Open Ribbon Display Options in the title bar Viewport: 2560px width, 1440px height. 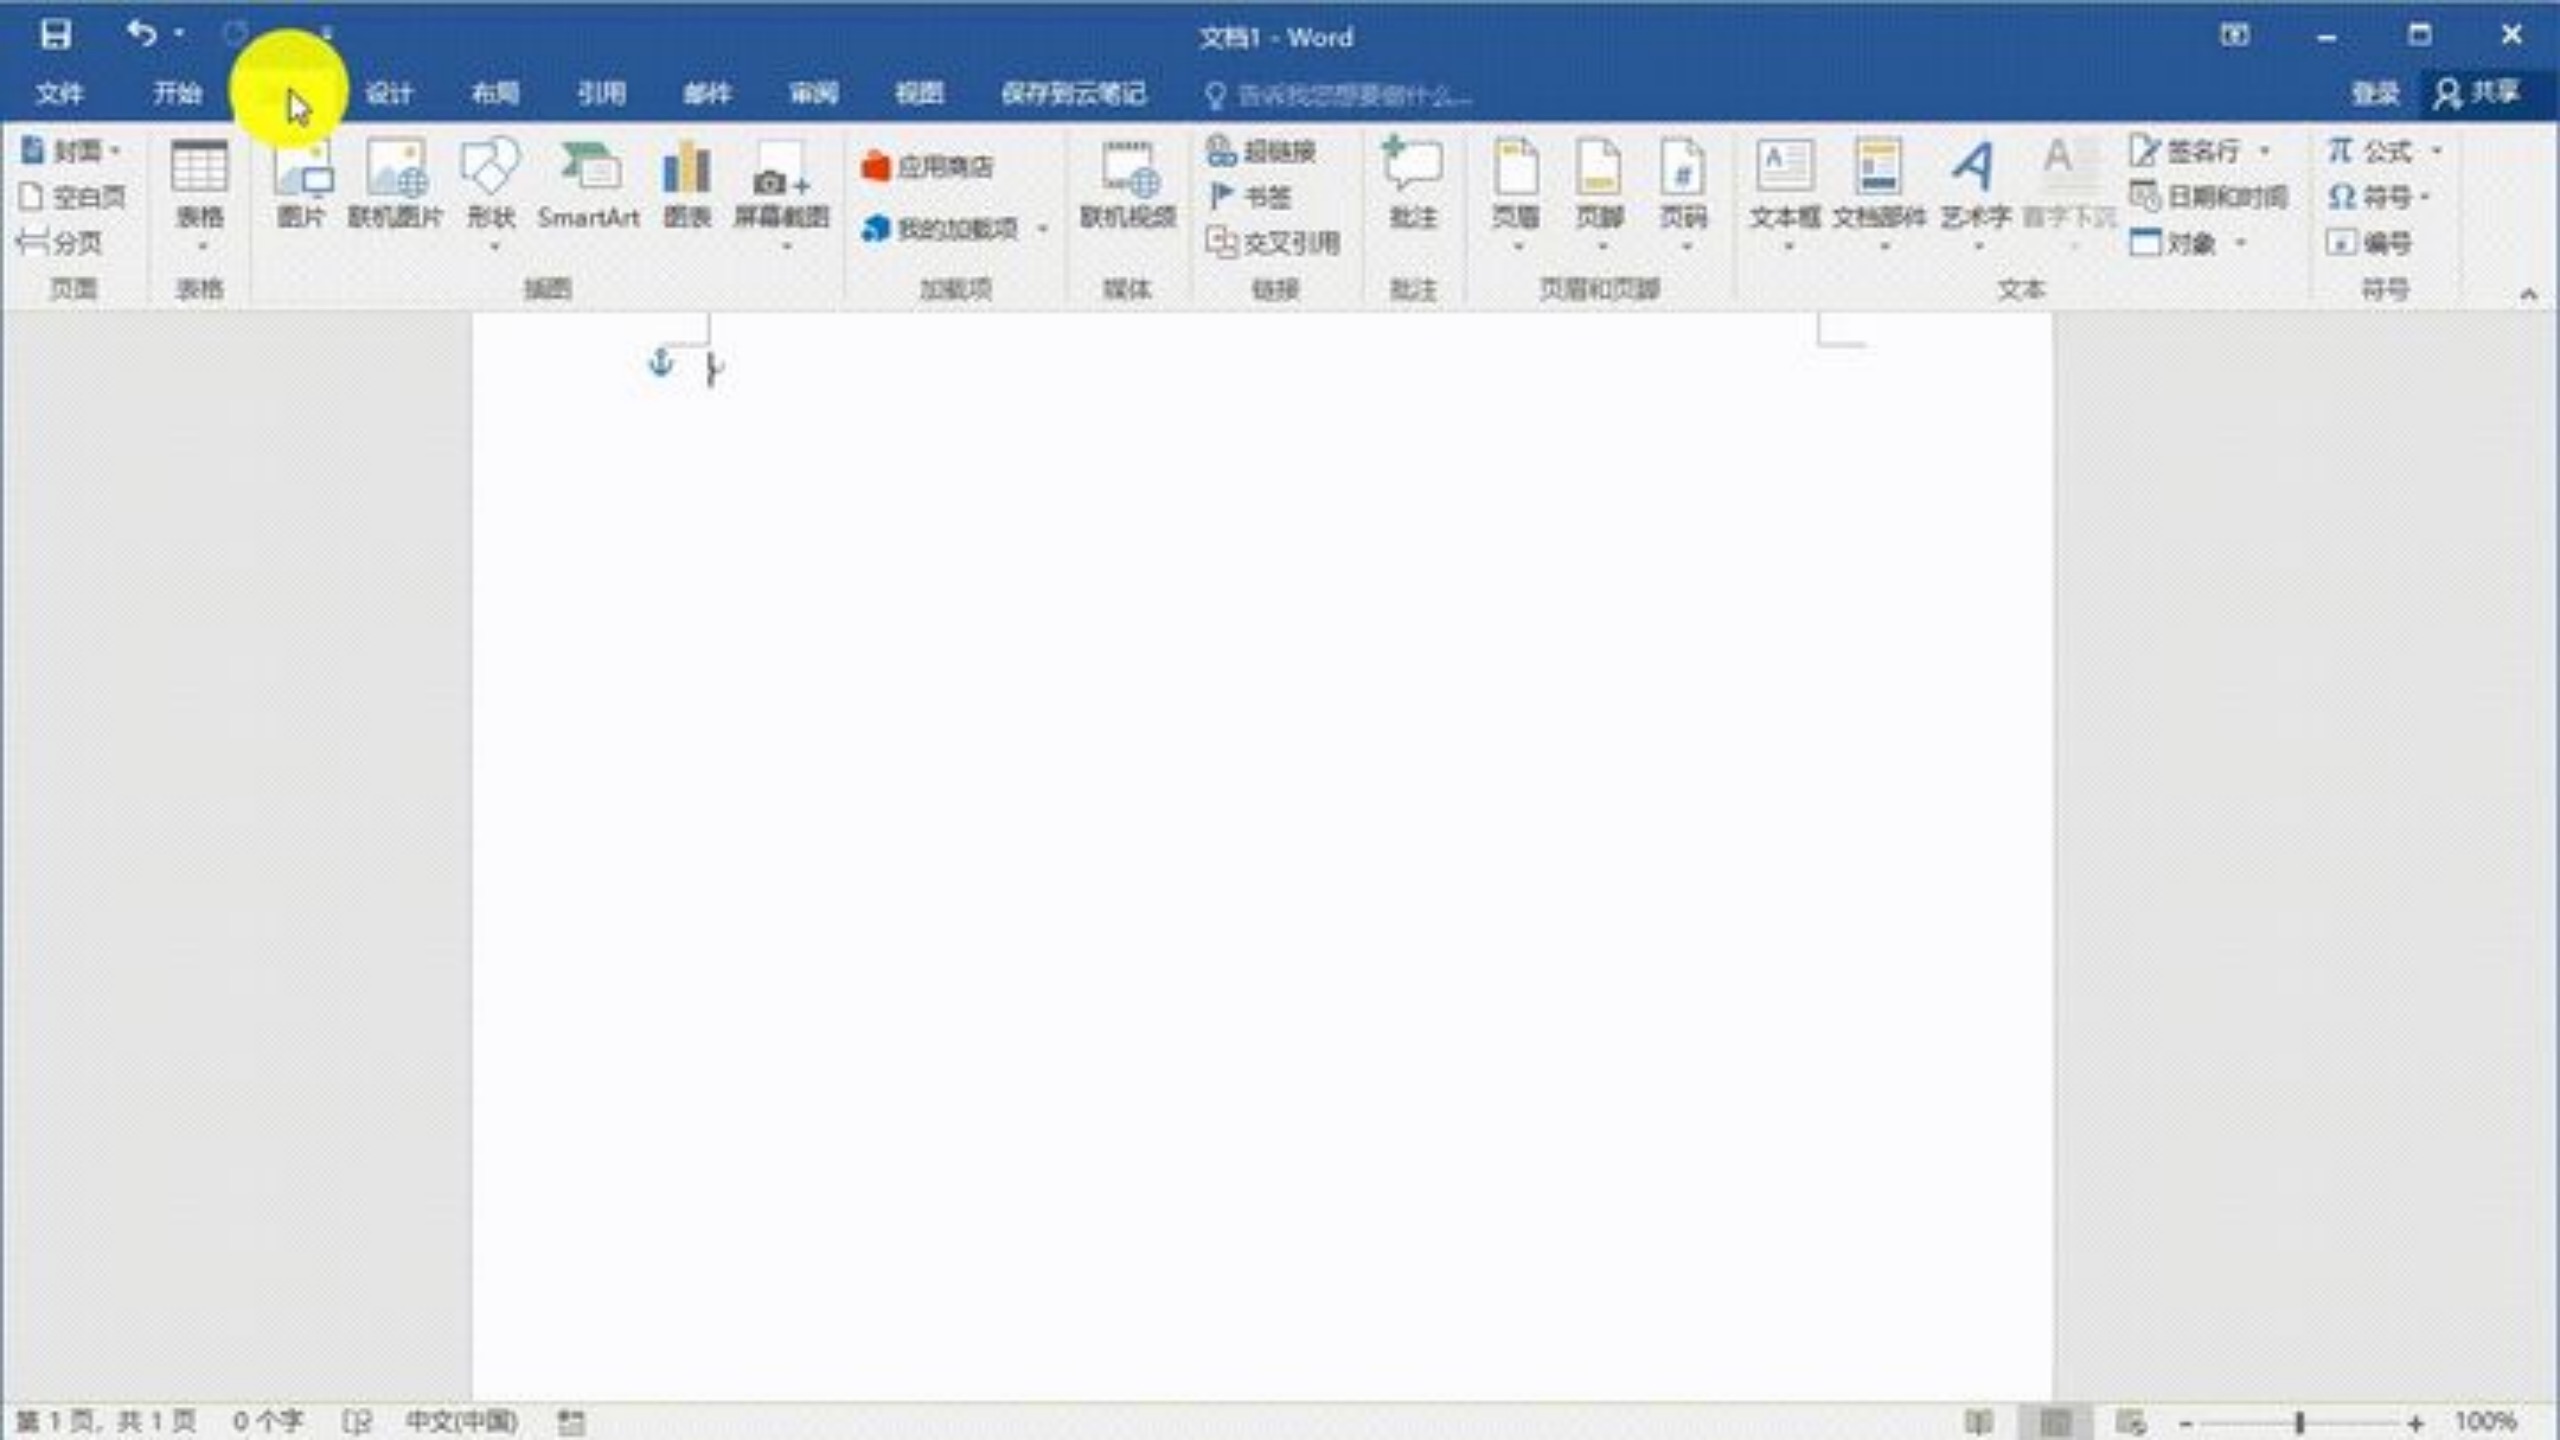(2234, 35)
